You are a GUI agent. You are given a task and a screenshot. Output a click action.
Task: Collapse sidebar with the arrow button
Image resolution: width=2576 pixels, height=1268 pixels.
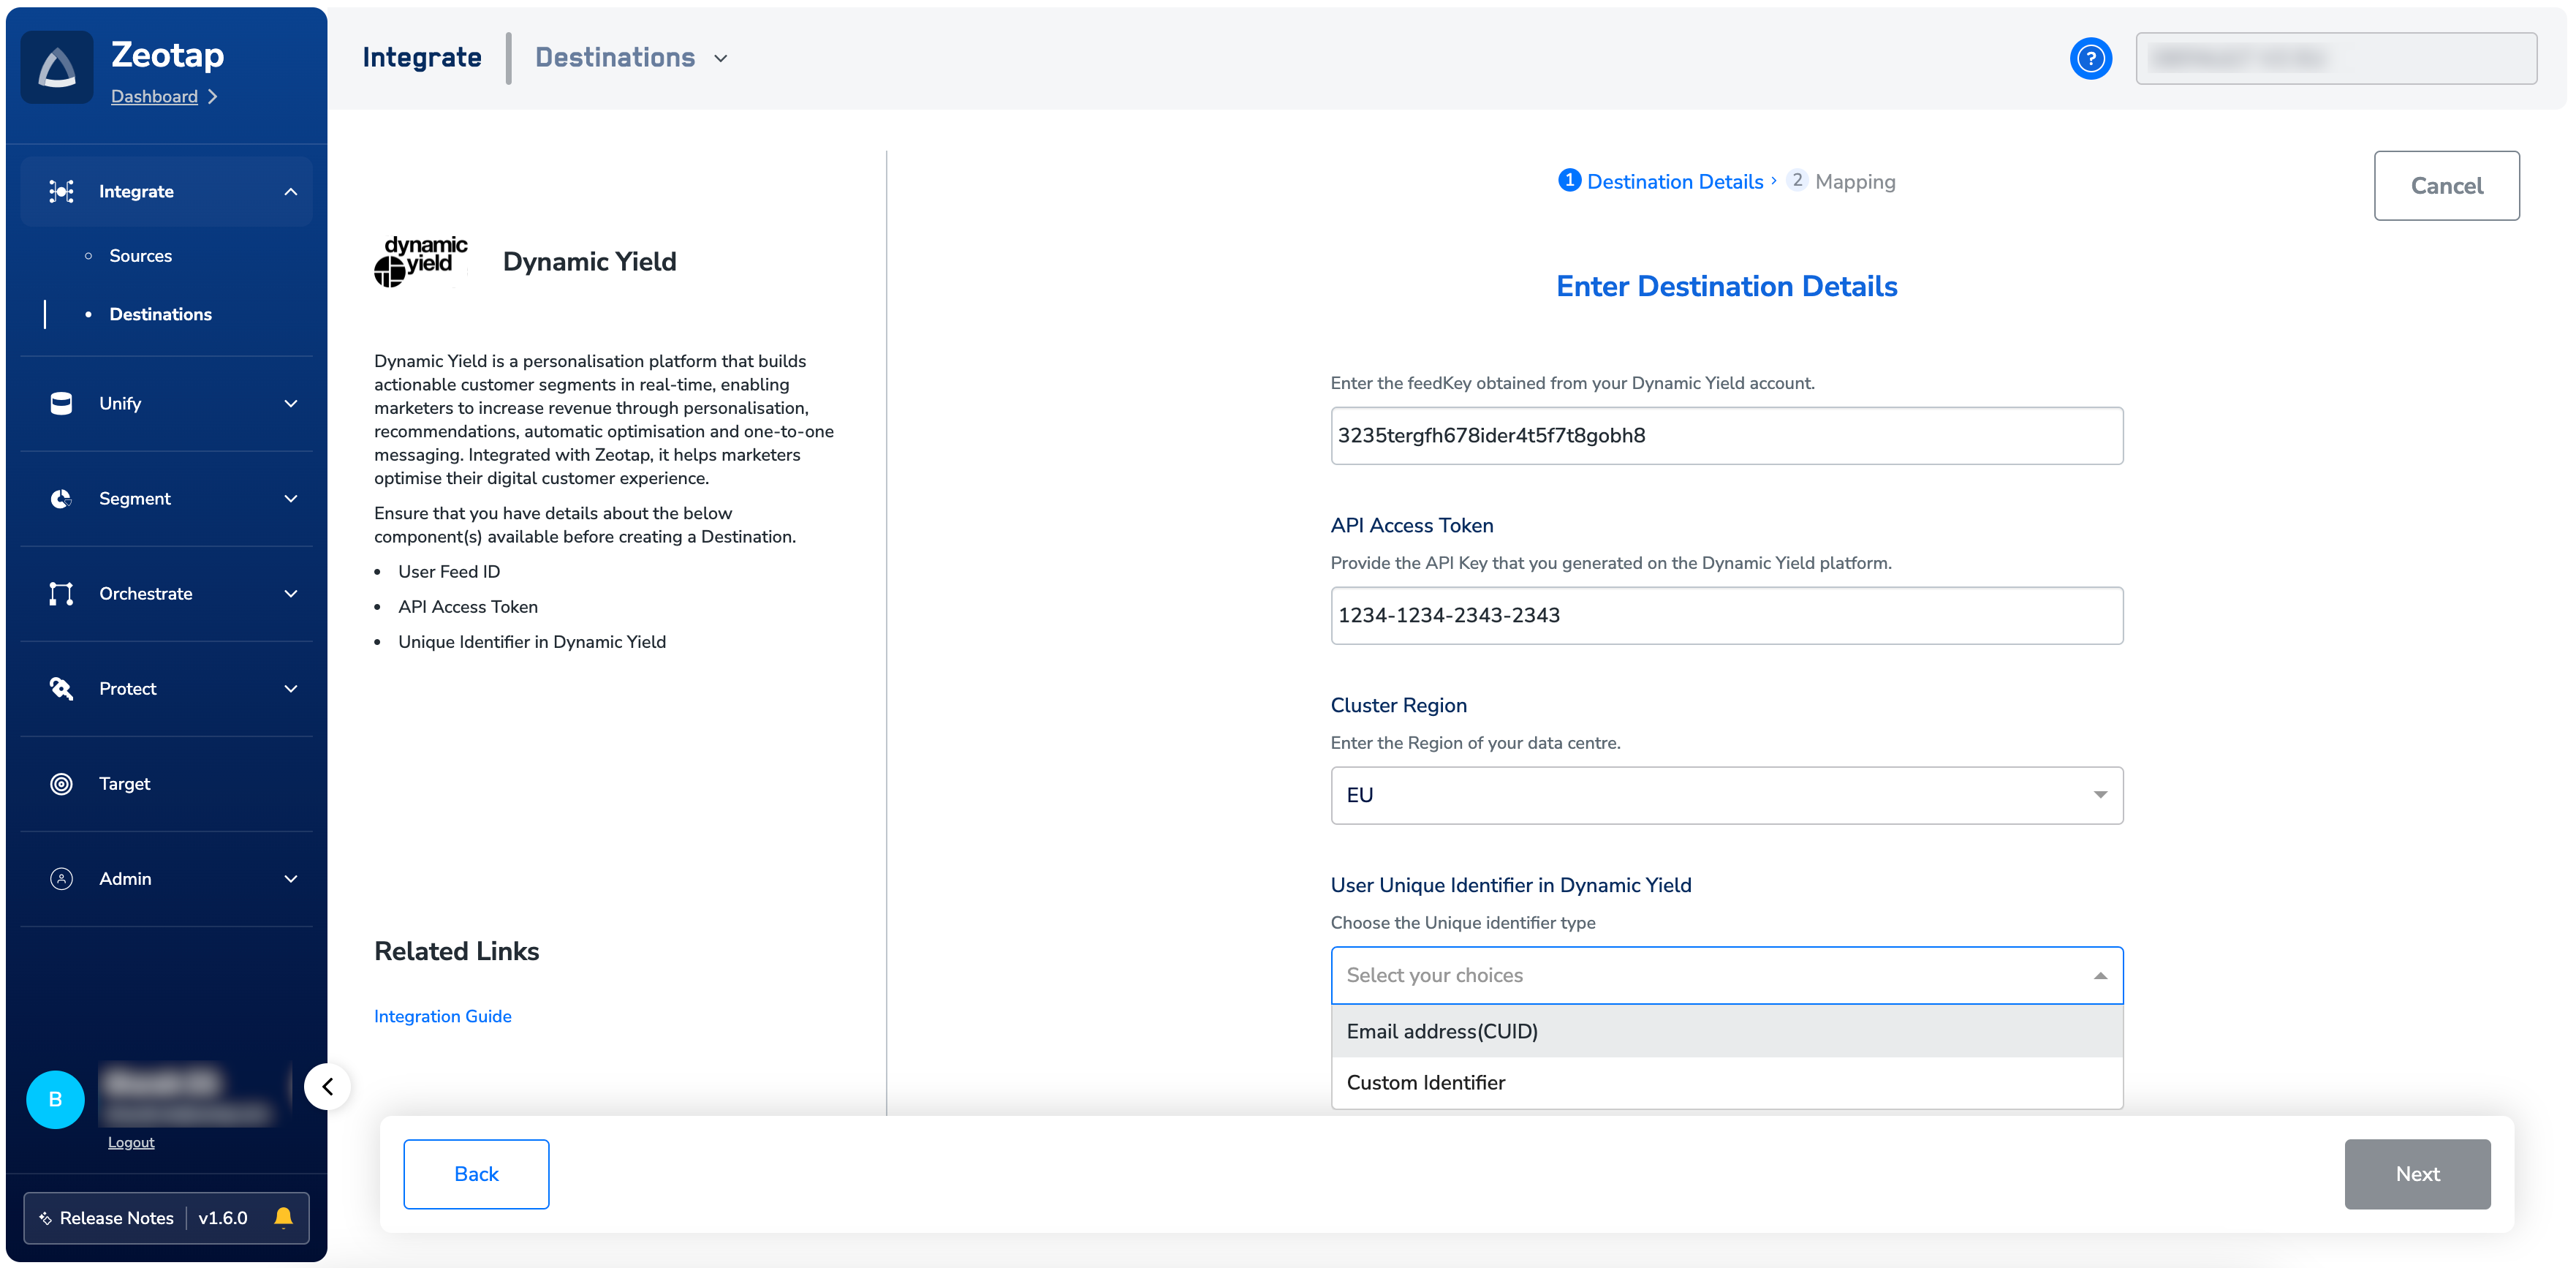coord(327,1086)
